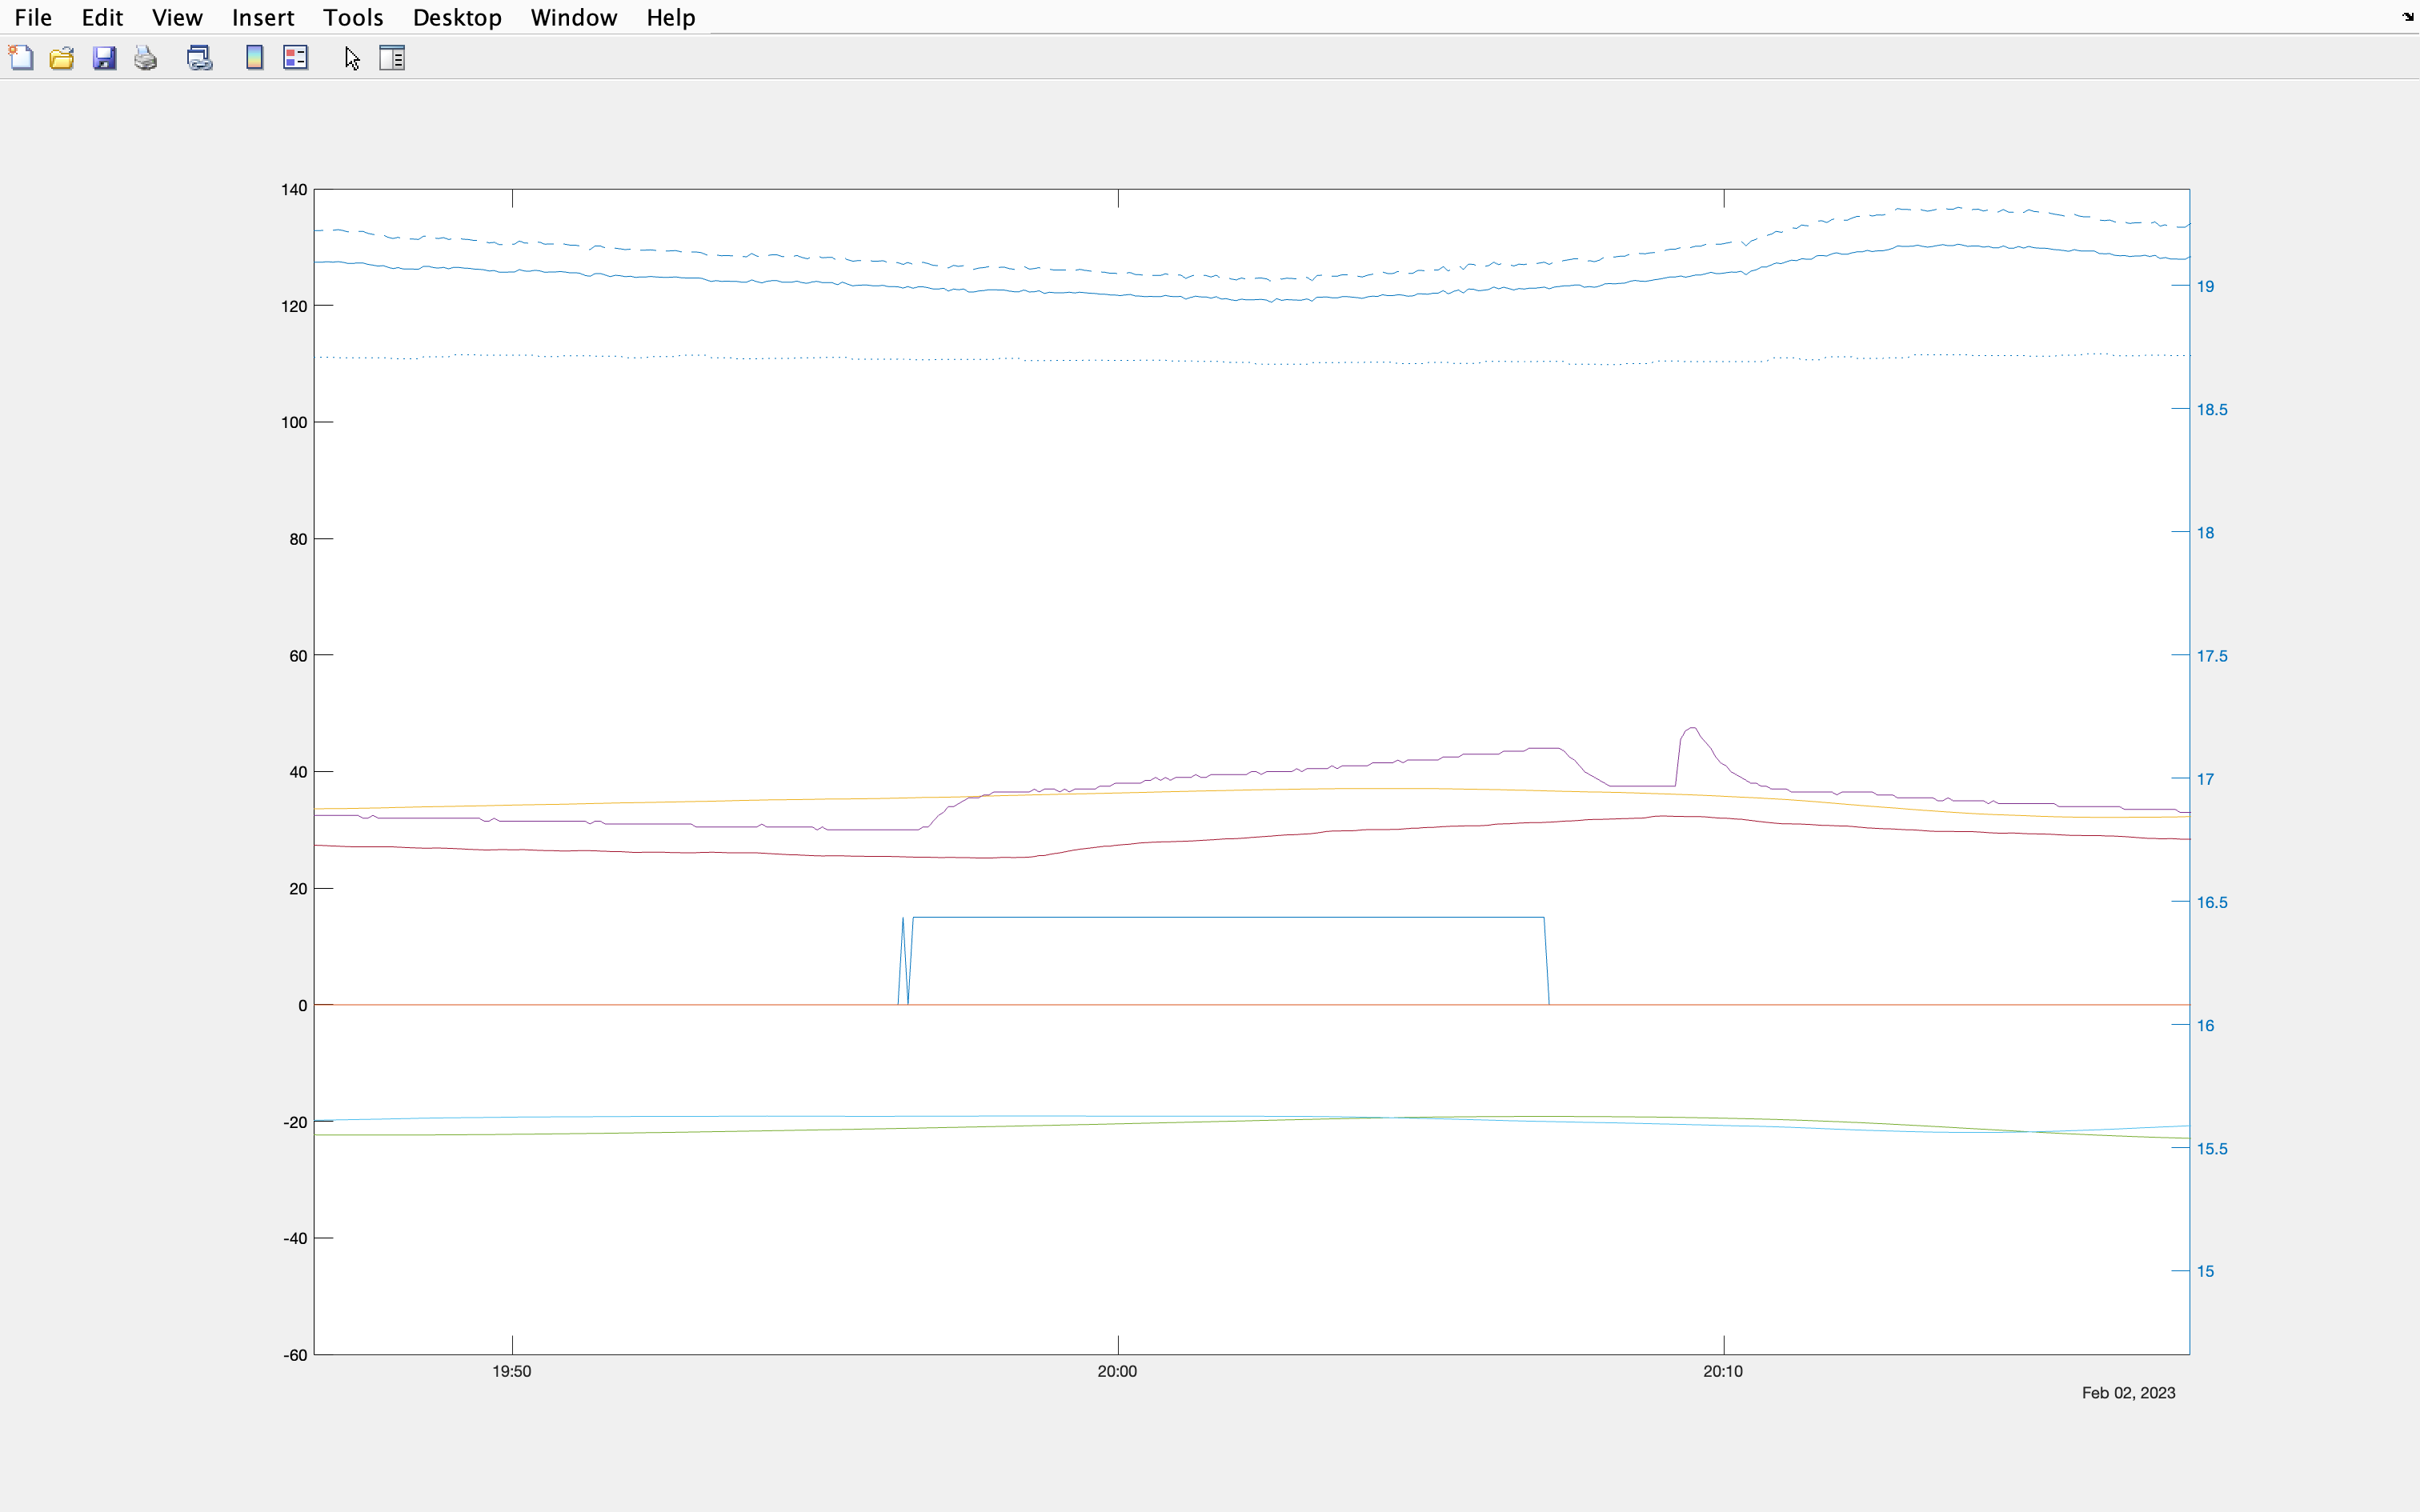Click the 19:50 x-axis tick label
This screenshot has height=1512, width=2420.
[511, 1371]
